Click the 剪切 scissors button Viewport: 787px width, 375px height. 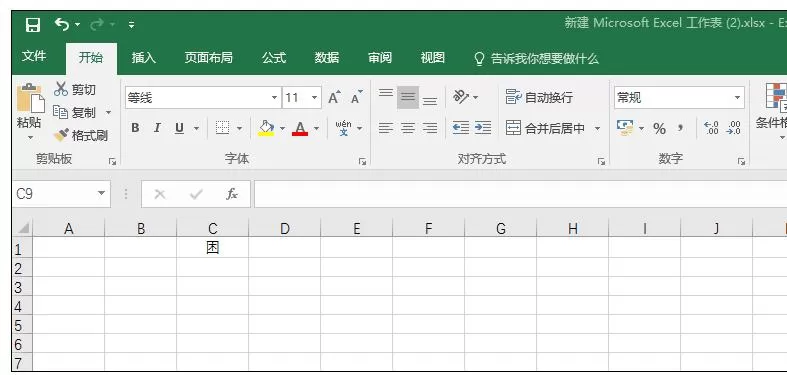[74, 89]
